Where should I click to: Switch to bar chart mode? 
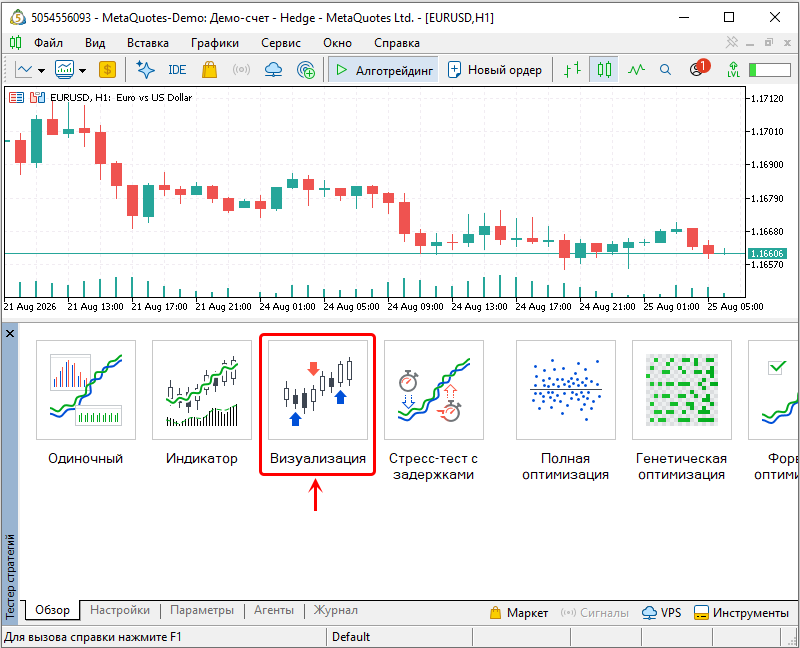[x=572, y=69]
